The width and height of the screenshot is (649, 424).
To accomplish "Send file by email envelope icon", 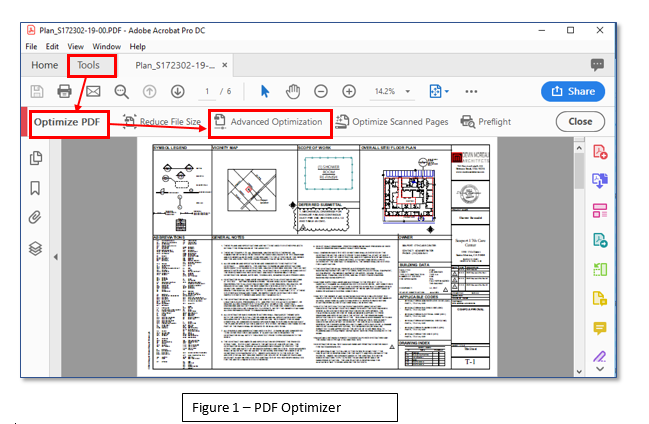I will [x=93, y=91].
